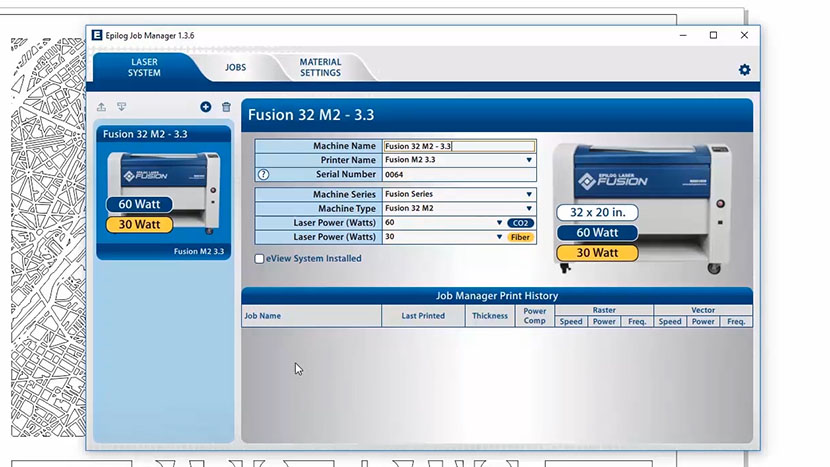Viewport: 830px width, 467px height.
Task: Select the Fusion 32 M2 machine thumbnail card
Action: click(x=164, y=192)
